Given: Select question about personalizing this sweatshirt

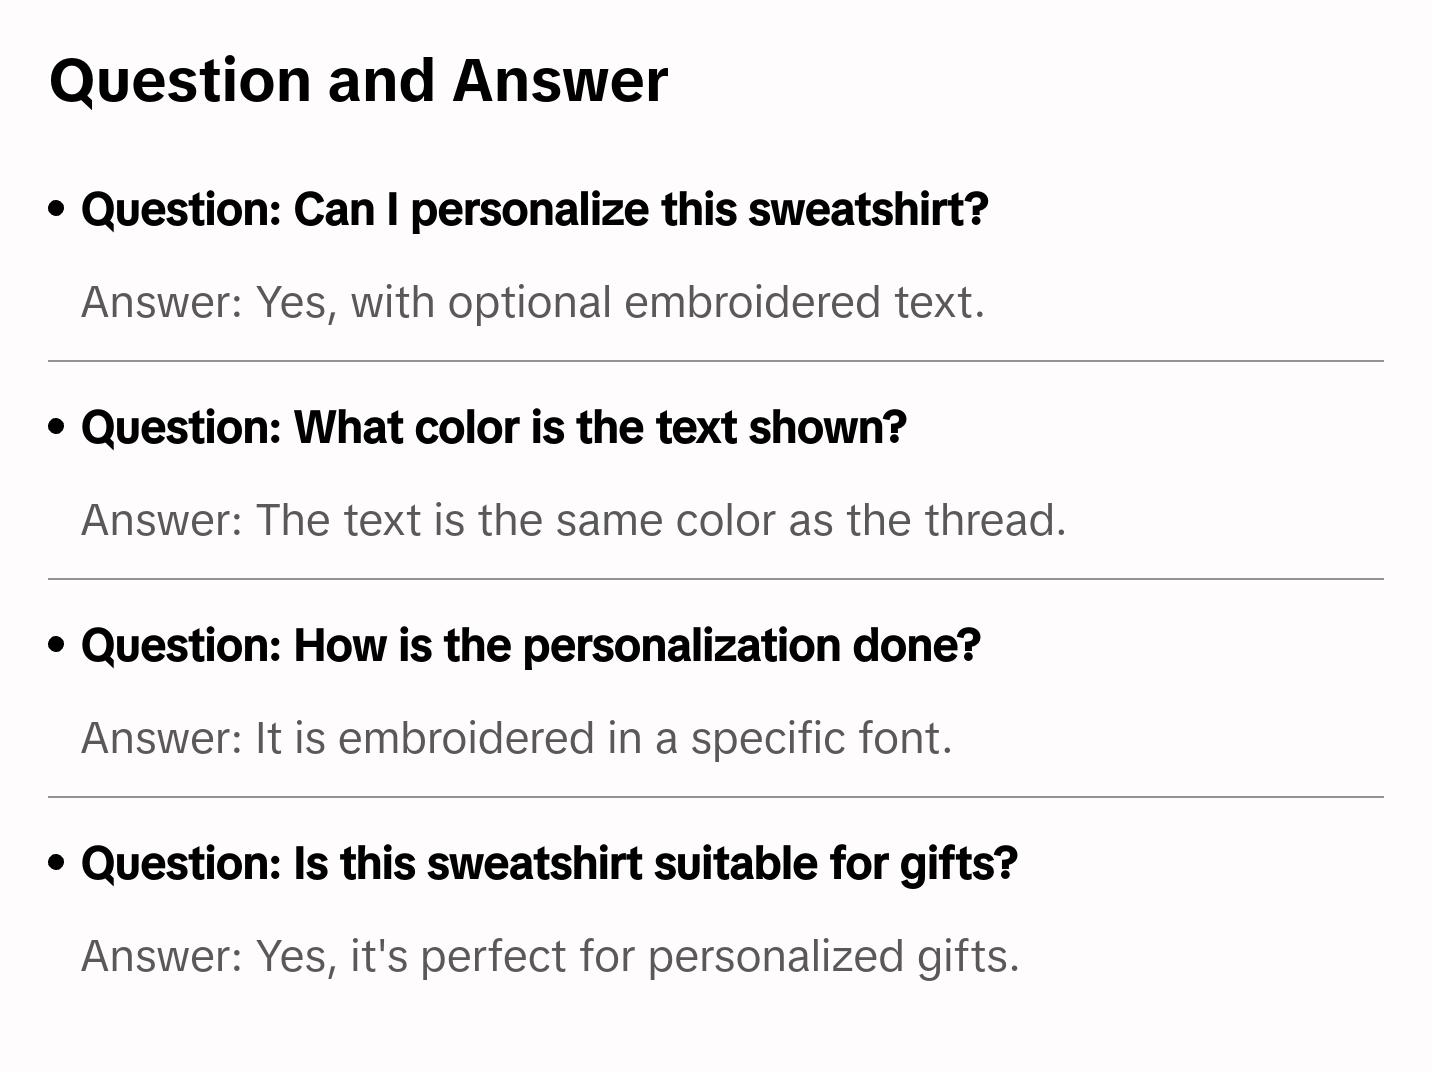Looking at the screenshot, I should 534,209.
